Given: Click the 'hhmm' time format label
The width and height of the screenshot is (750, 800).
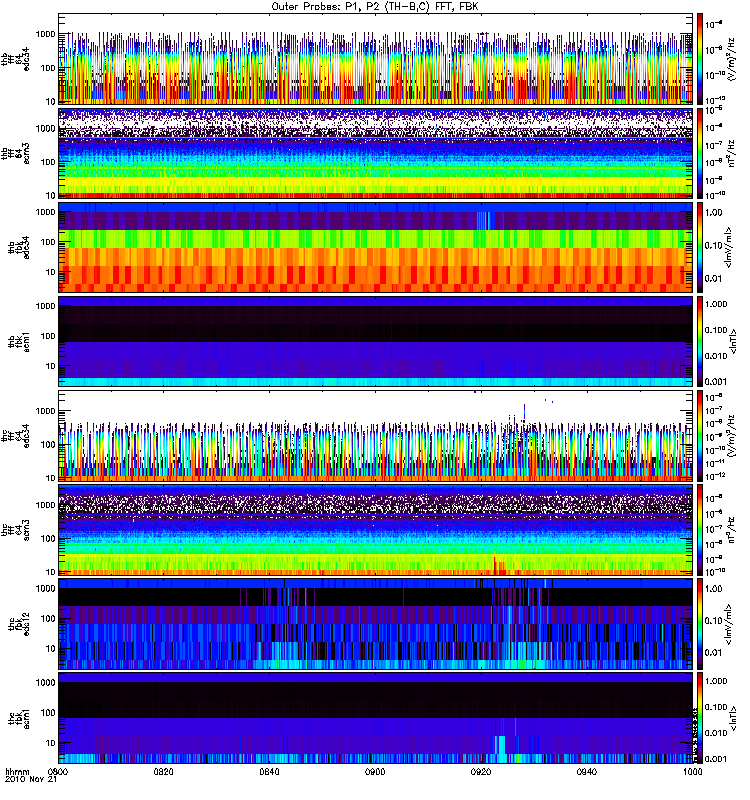Looking at the screenshot, I should point(16,772).
